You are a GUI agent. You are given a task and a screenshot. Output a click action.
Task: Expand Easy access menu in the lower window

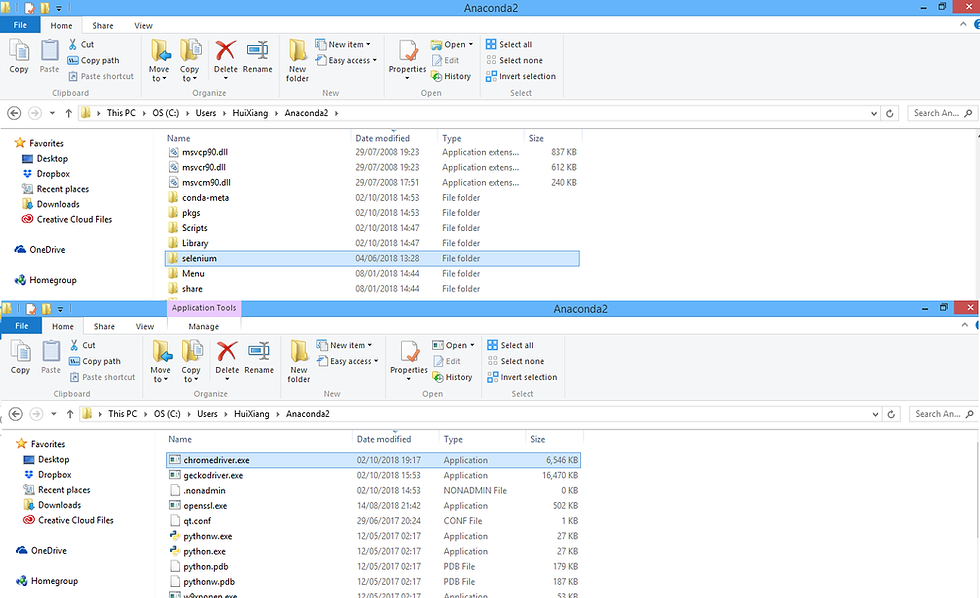(x=348, y=361)
